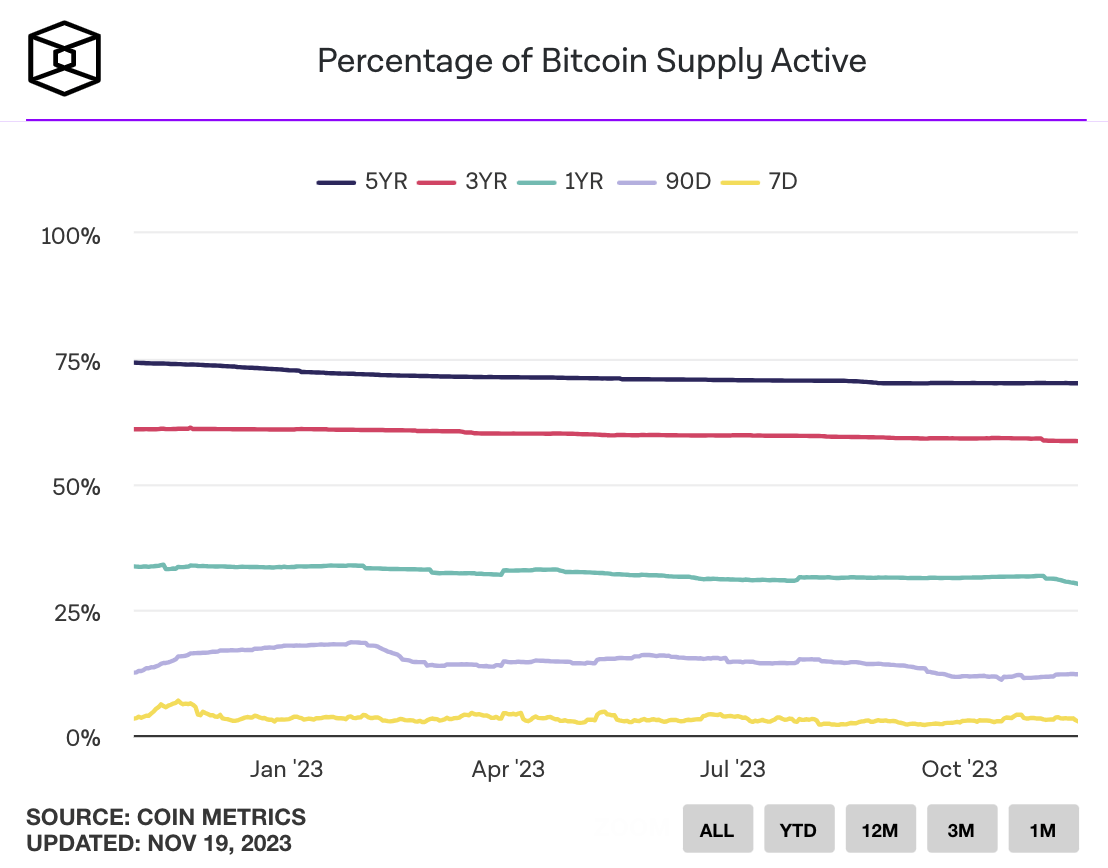Click the Jul '23 axis label

[732, 769]
